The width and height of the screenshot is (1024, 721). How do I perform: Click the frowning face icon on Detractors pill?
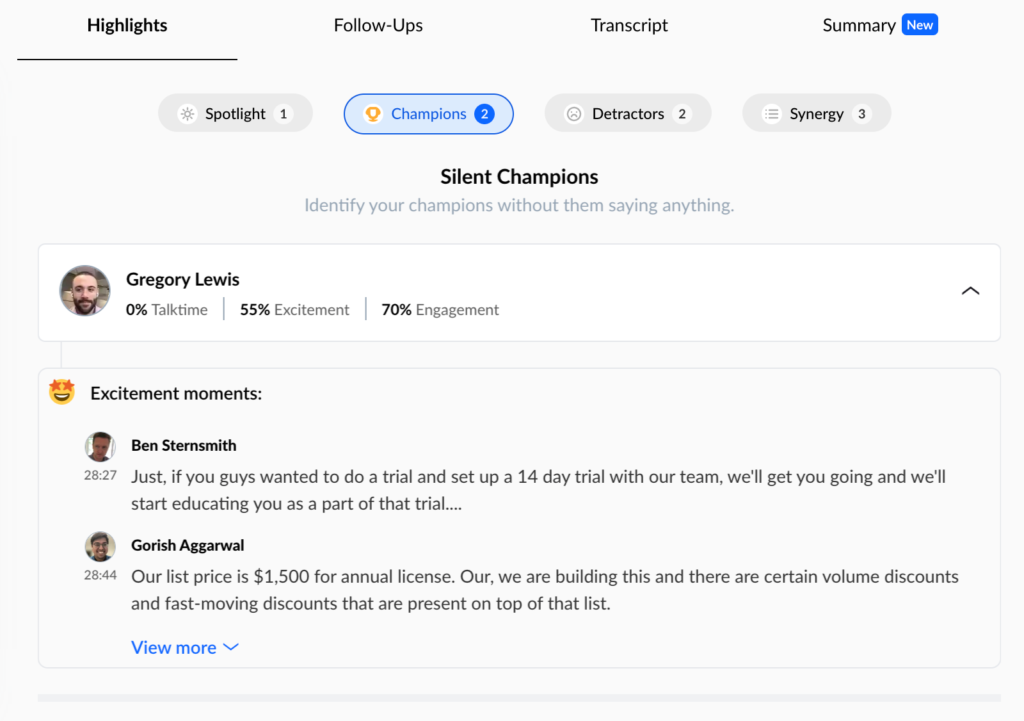[x=573, y=113]
